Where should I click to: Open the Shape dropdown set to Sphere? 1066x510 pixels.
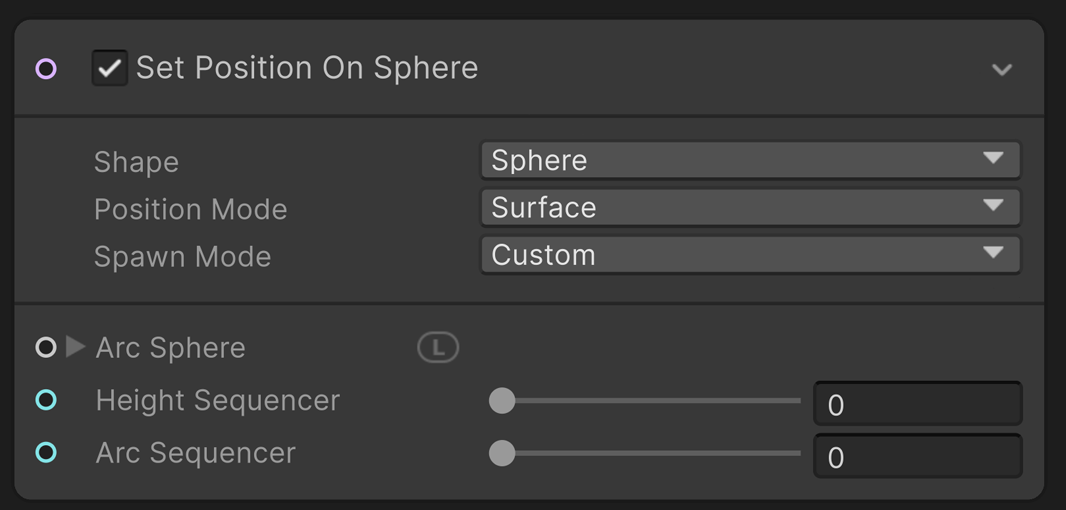[750, 160]
